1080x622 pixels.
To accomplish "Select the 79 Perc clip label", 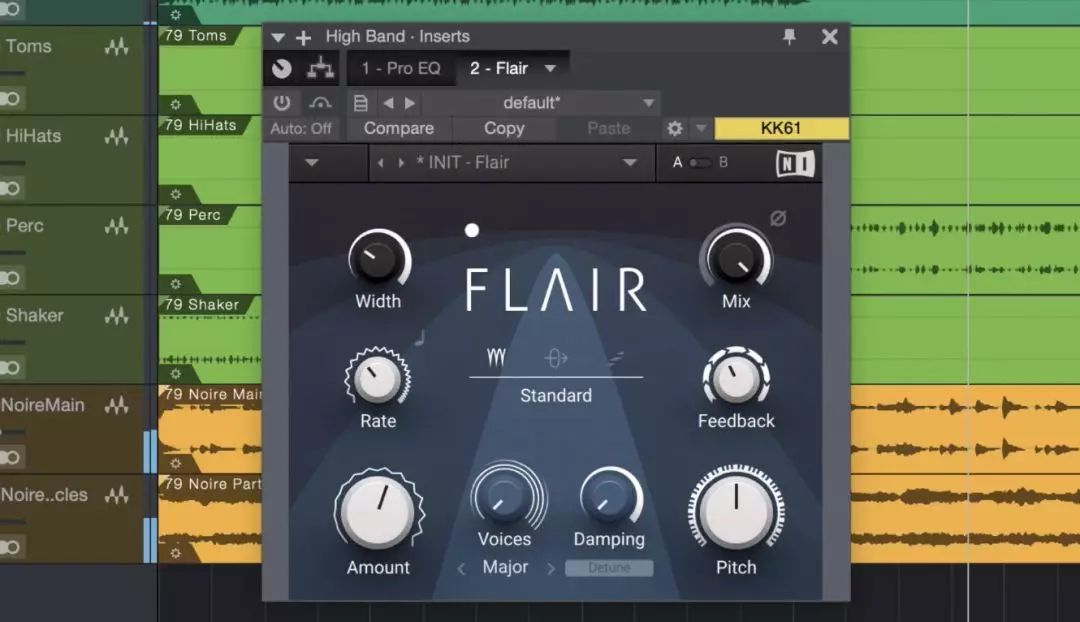I will pyautogui.click(x=192, y=215).
